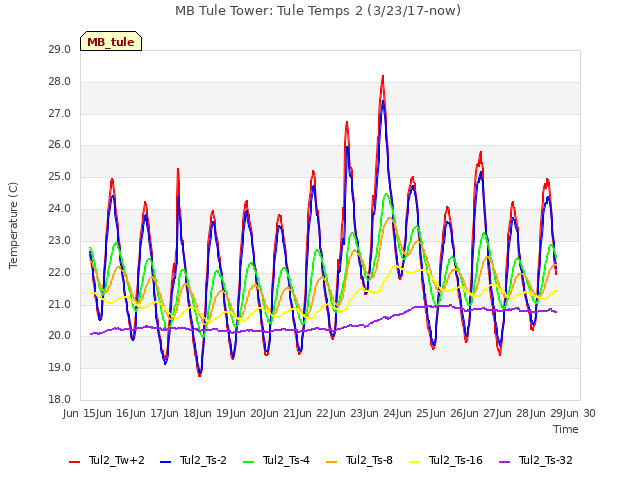Click the green Tul2_Ts-4 legend swatch
The width and height of the screenshot is (640, 480).
click(248, 461)
